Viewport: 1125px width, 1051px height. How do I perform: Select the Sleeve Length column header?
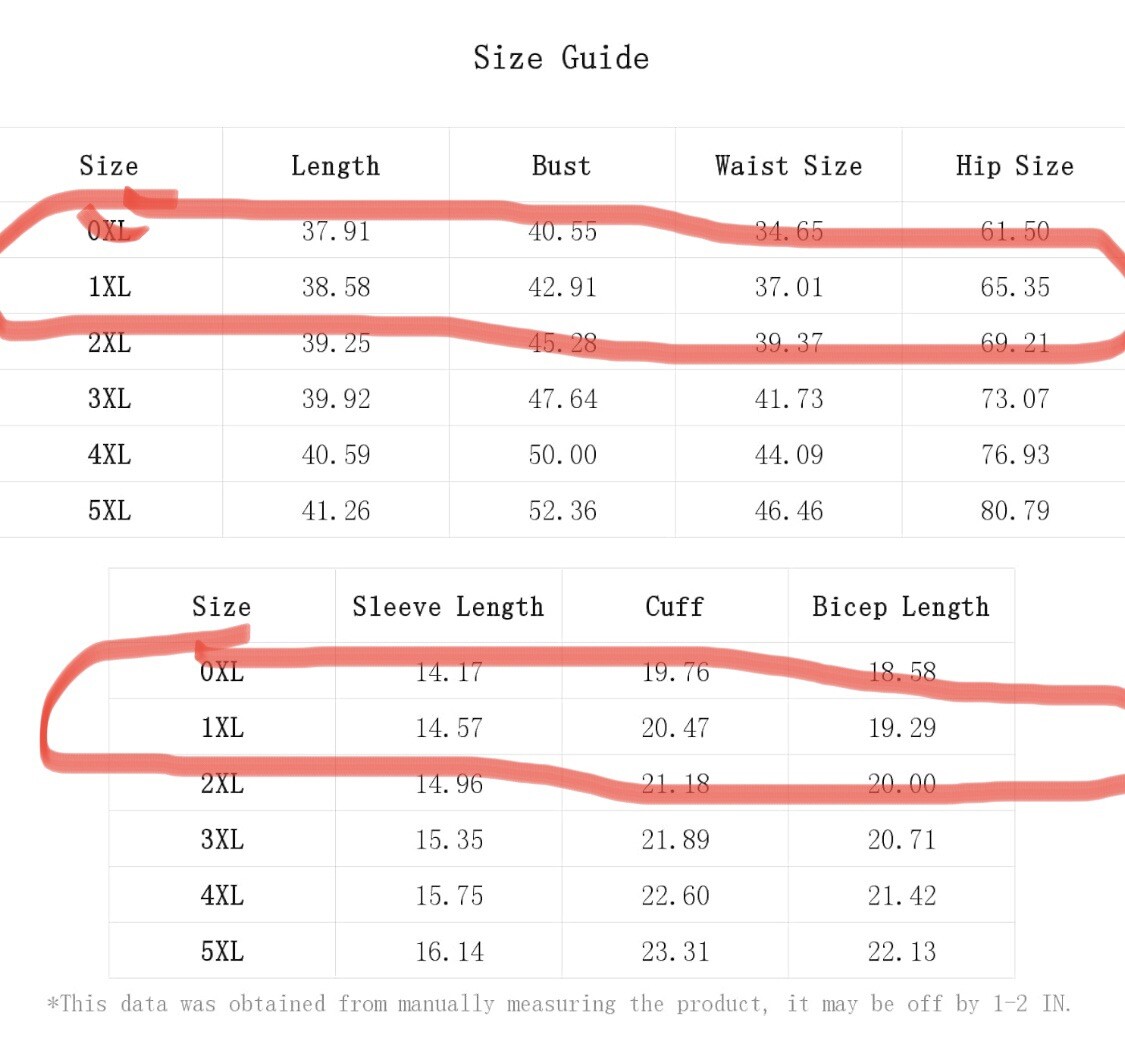[448, 607]
